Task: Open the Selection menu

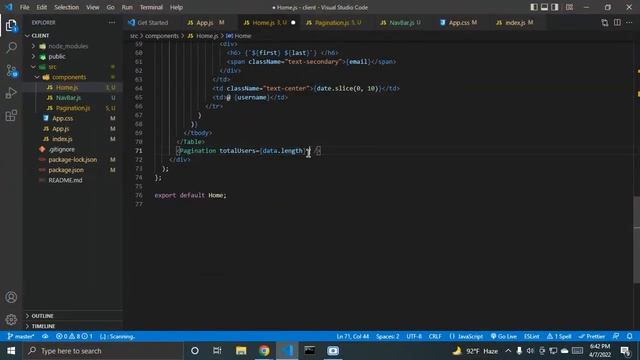Action: tap(67, 7)
